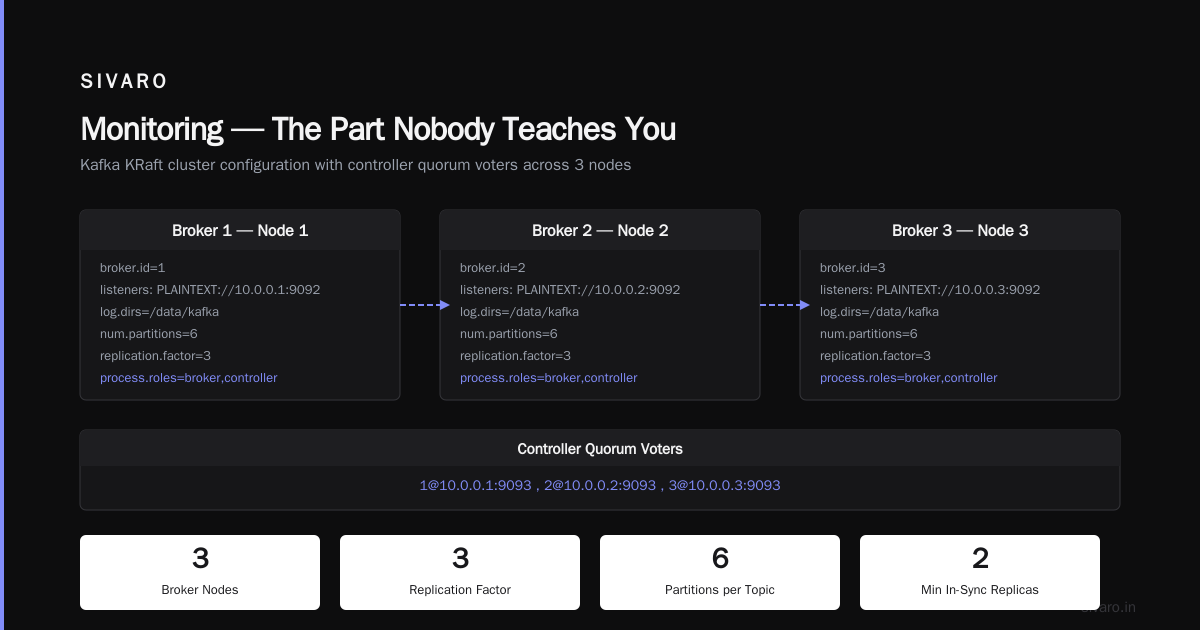
Task: Click the sivaro.in watermark link
Action: pyautogui.click(x=1108, y=607)
